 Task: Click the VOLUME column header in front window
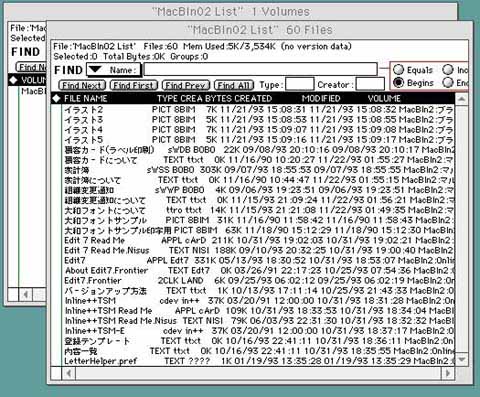click(x=384, y=98)
